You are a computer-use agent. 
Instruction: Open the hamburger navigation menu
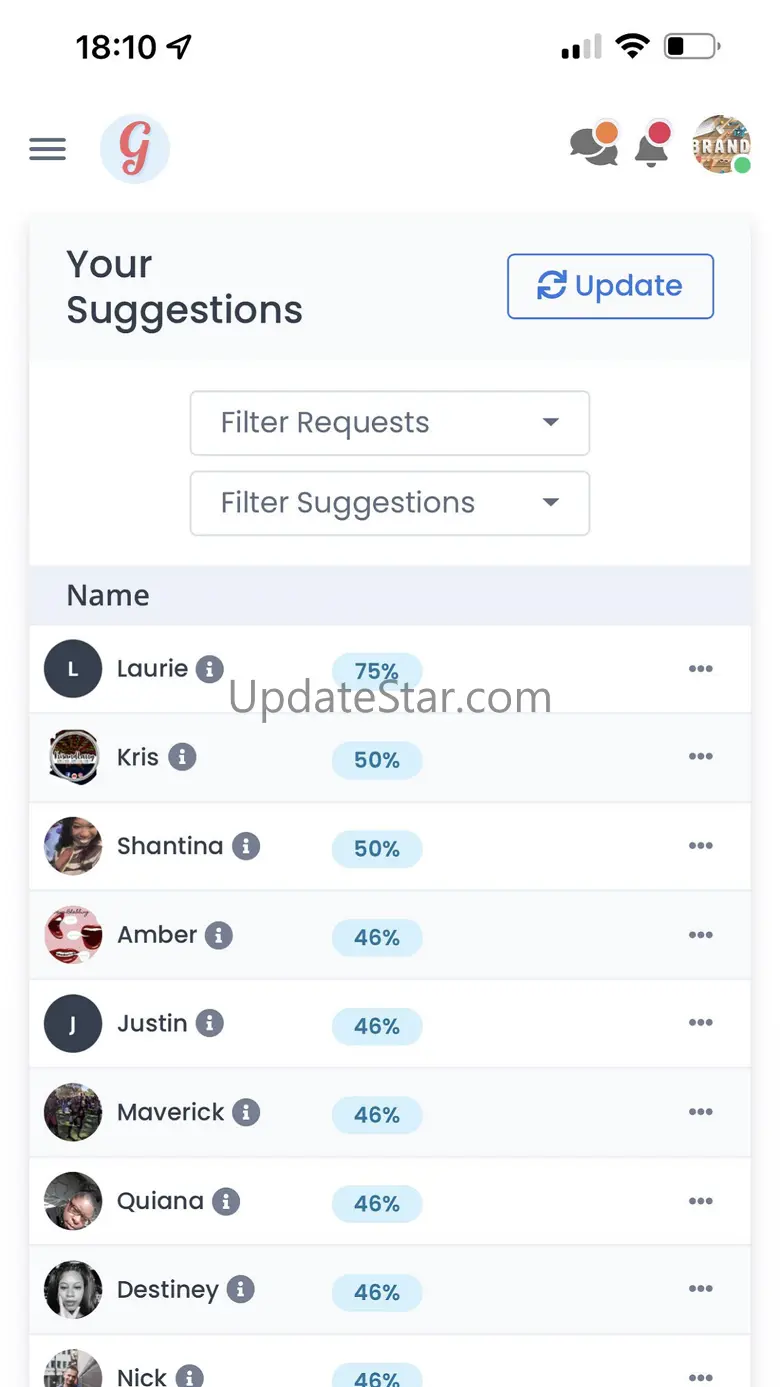[47, 150]
